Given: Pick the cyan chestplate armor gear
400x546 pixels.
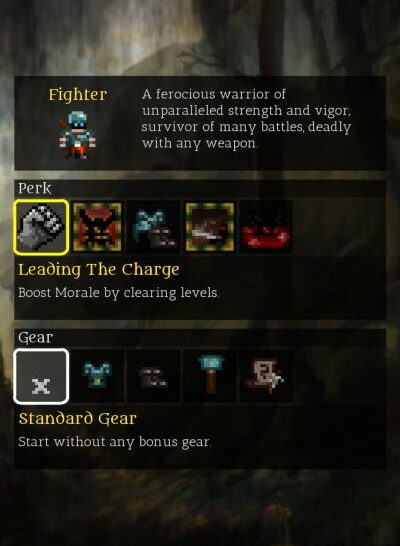Looking at the screenshot, I should (97, 376).
